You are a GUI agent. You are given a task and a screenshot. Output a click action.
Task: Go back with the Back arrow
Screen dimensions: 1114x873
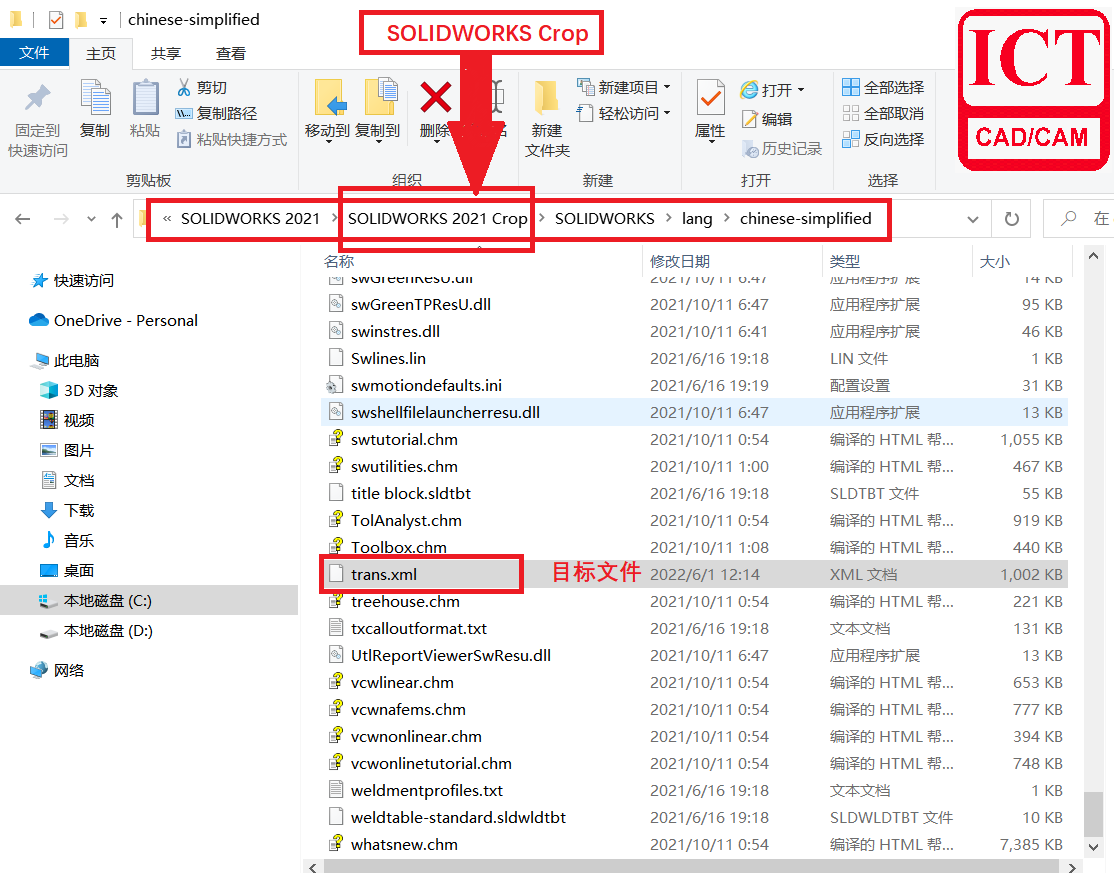pos(23,219)
